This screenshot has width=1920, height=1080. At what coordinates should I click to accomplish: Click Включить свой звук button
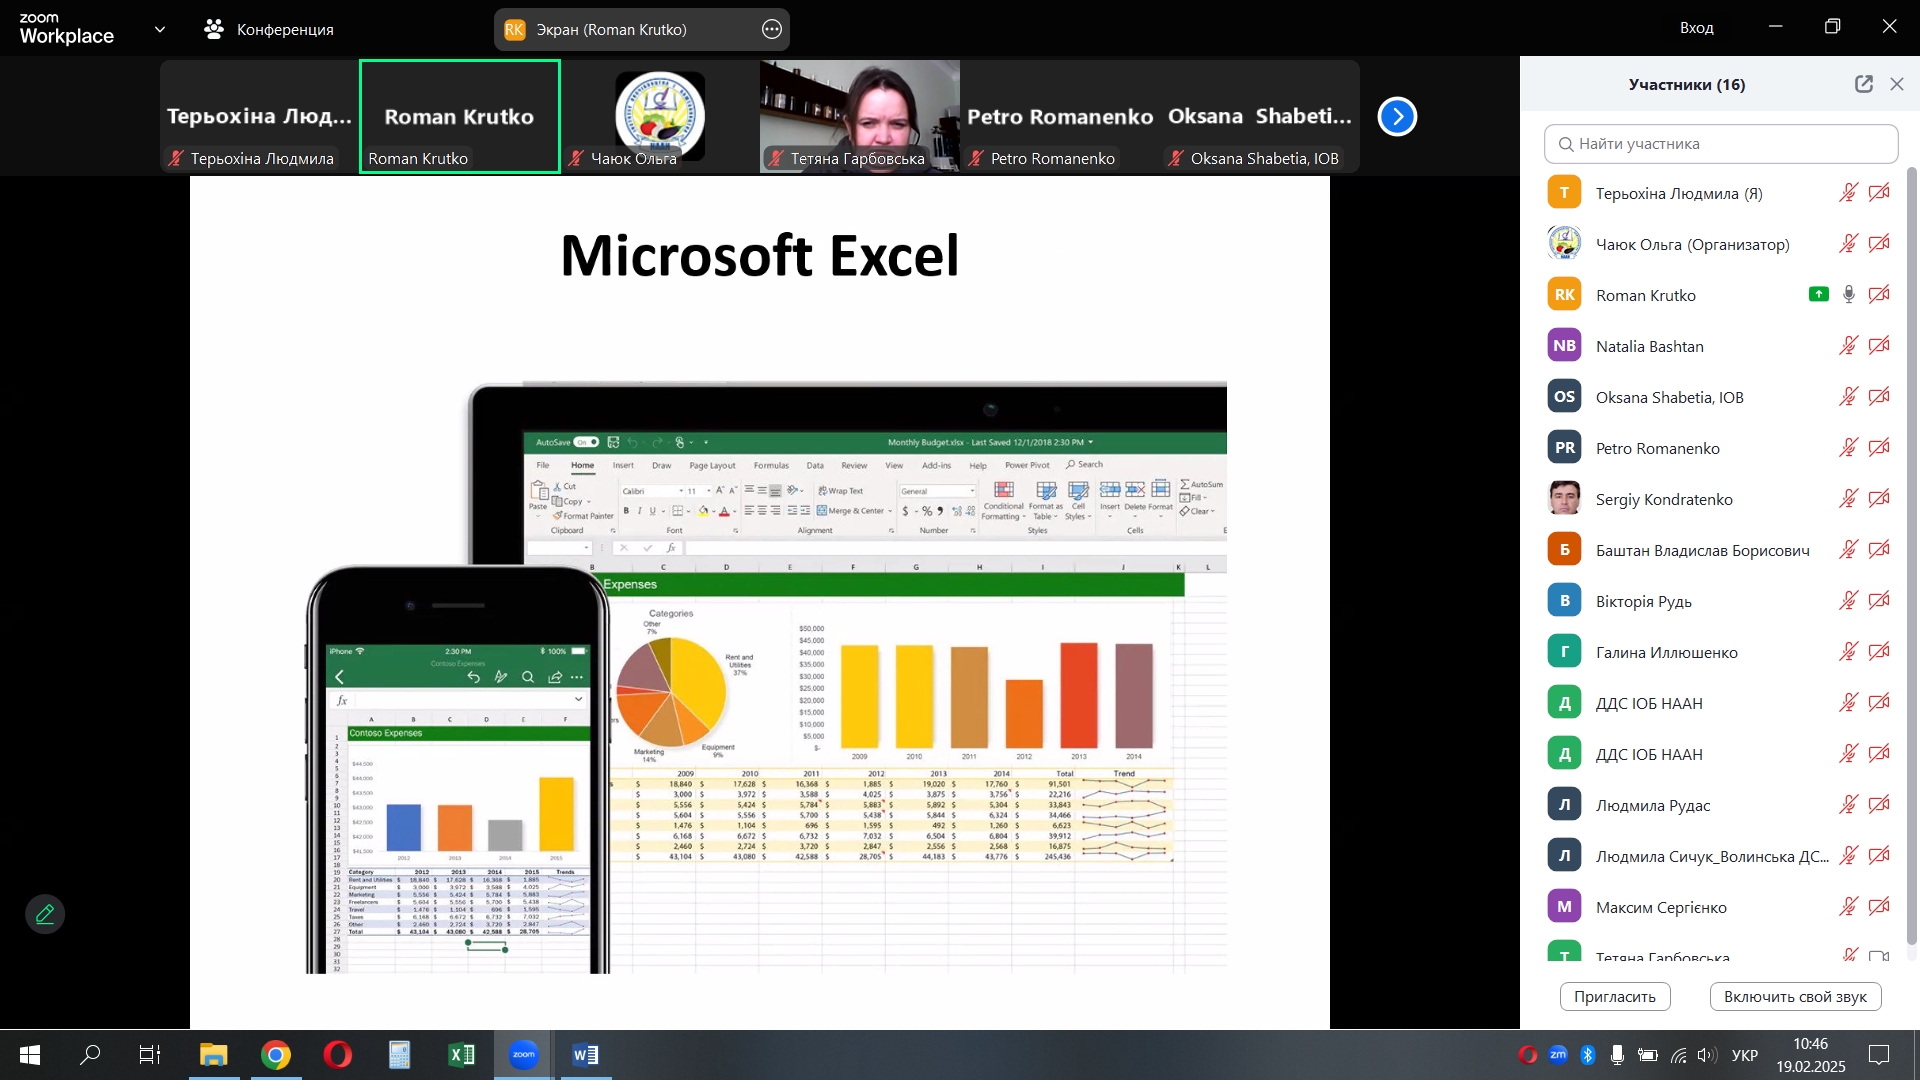pyautogui.click(x=1795, y=996)
